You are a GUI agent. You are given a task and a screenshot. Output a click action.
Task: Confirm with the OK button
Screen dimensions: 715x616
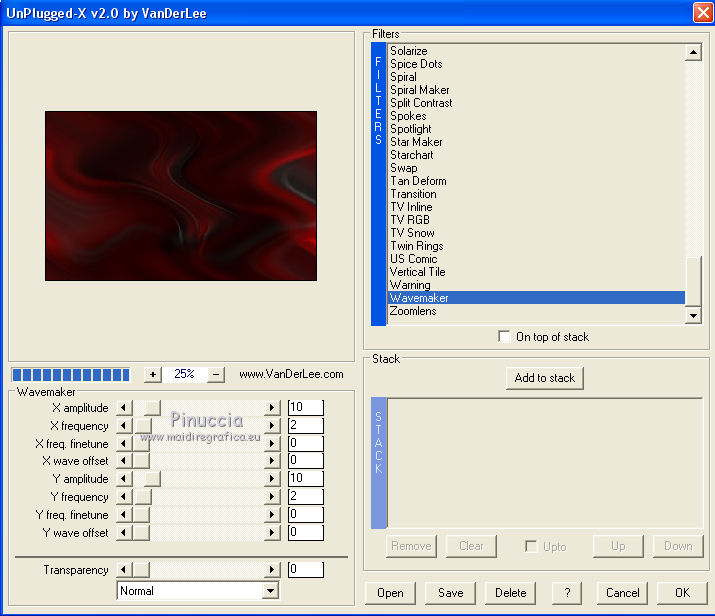682,593
